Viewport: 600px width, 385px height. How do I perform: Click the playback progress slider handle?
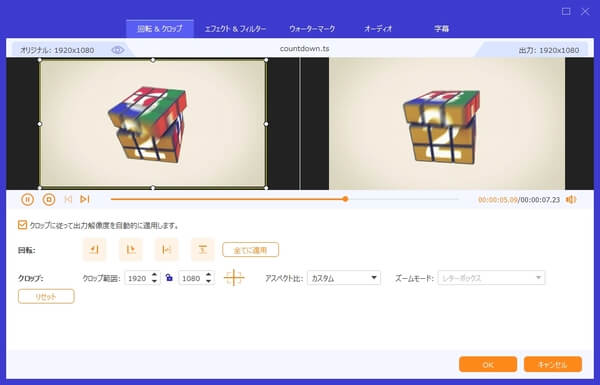345,199
